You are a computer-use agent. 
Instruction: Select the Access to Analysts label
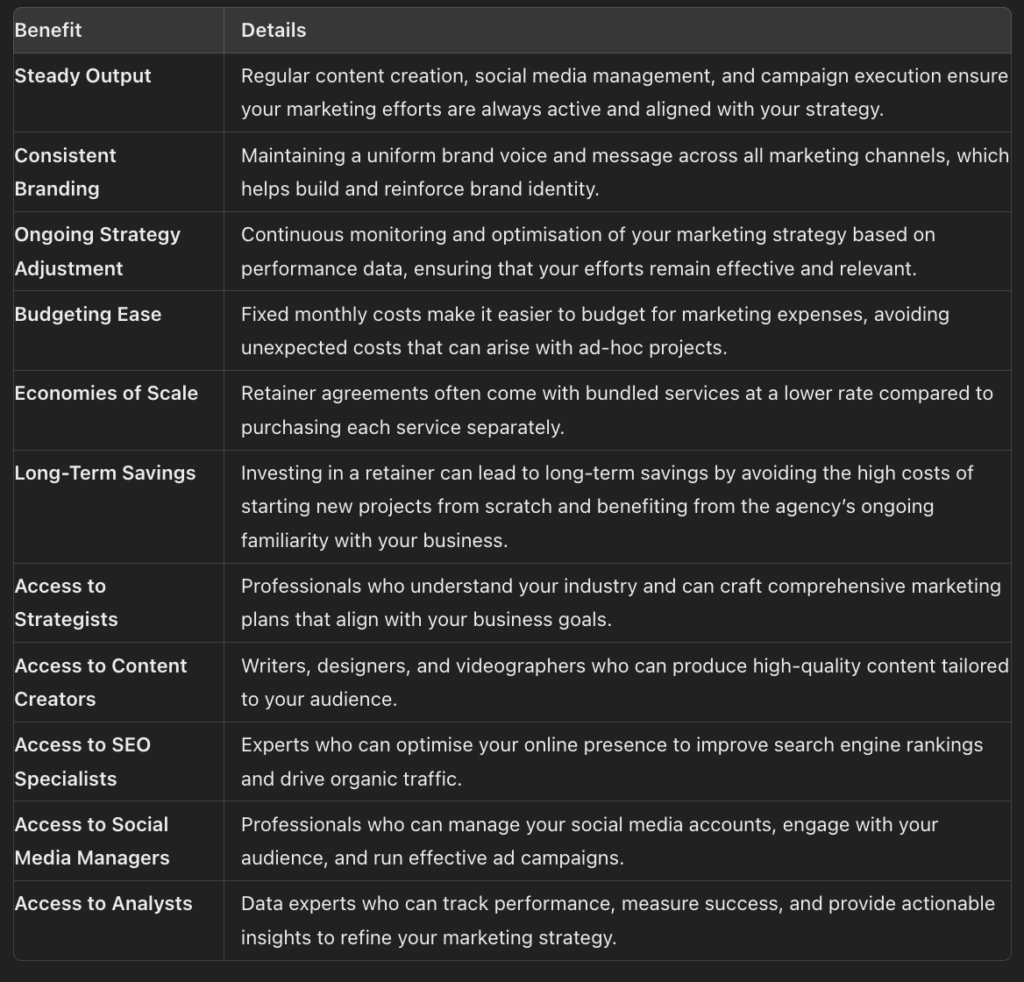pyautogui.click(x=103, y=903)
